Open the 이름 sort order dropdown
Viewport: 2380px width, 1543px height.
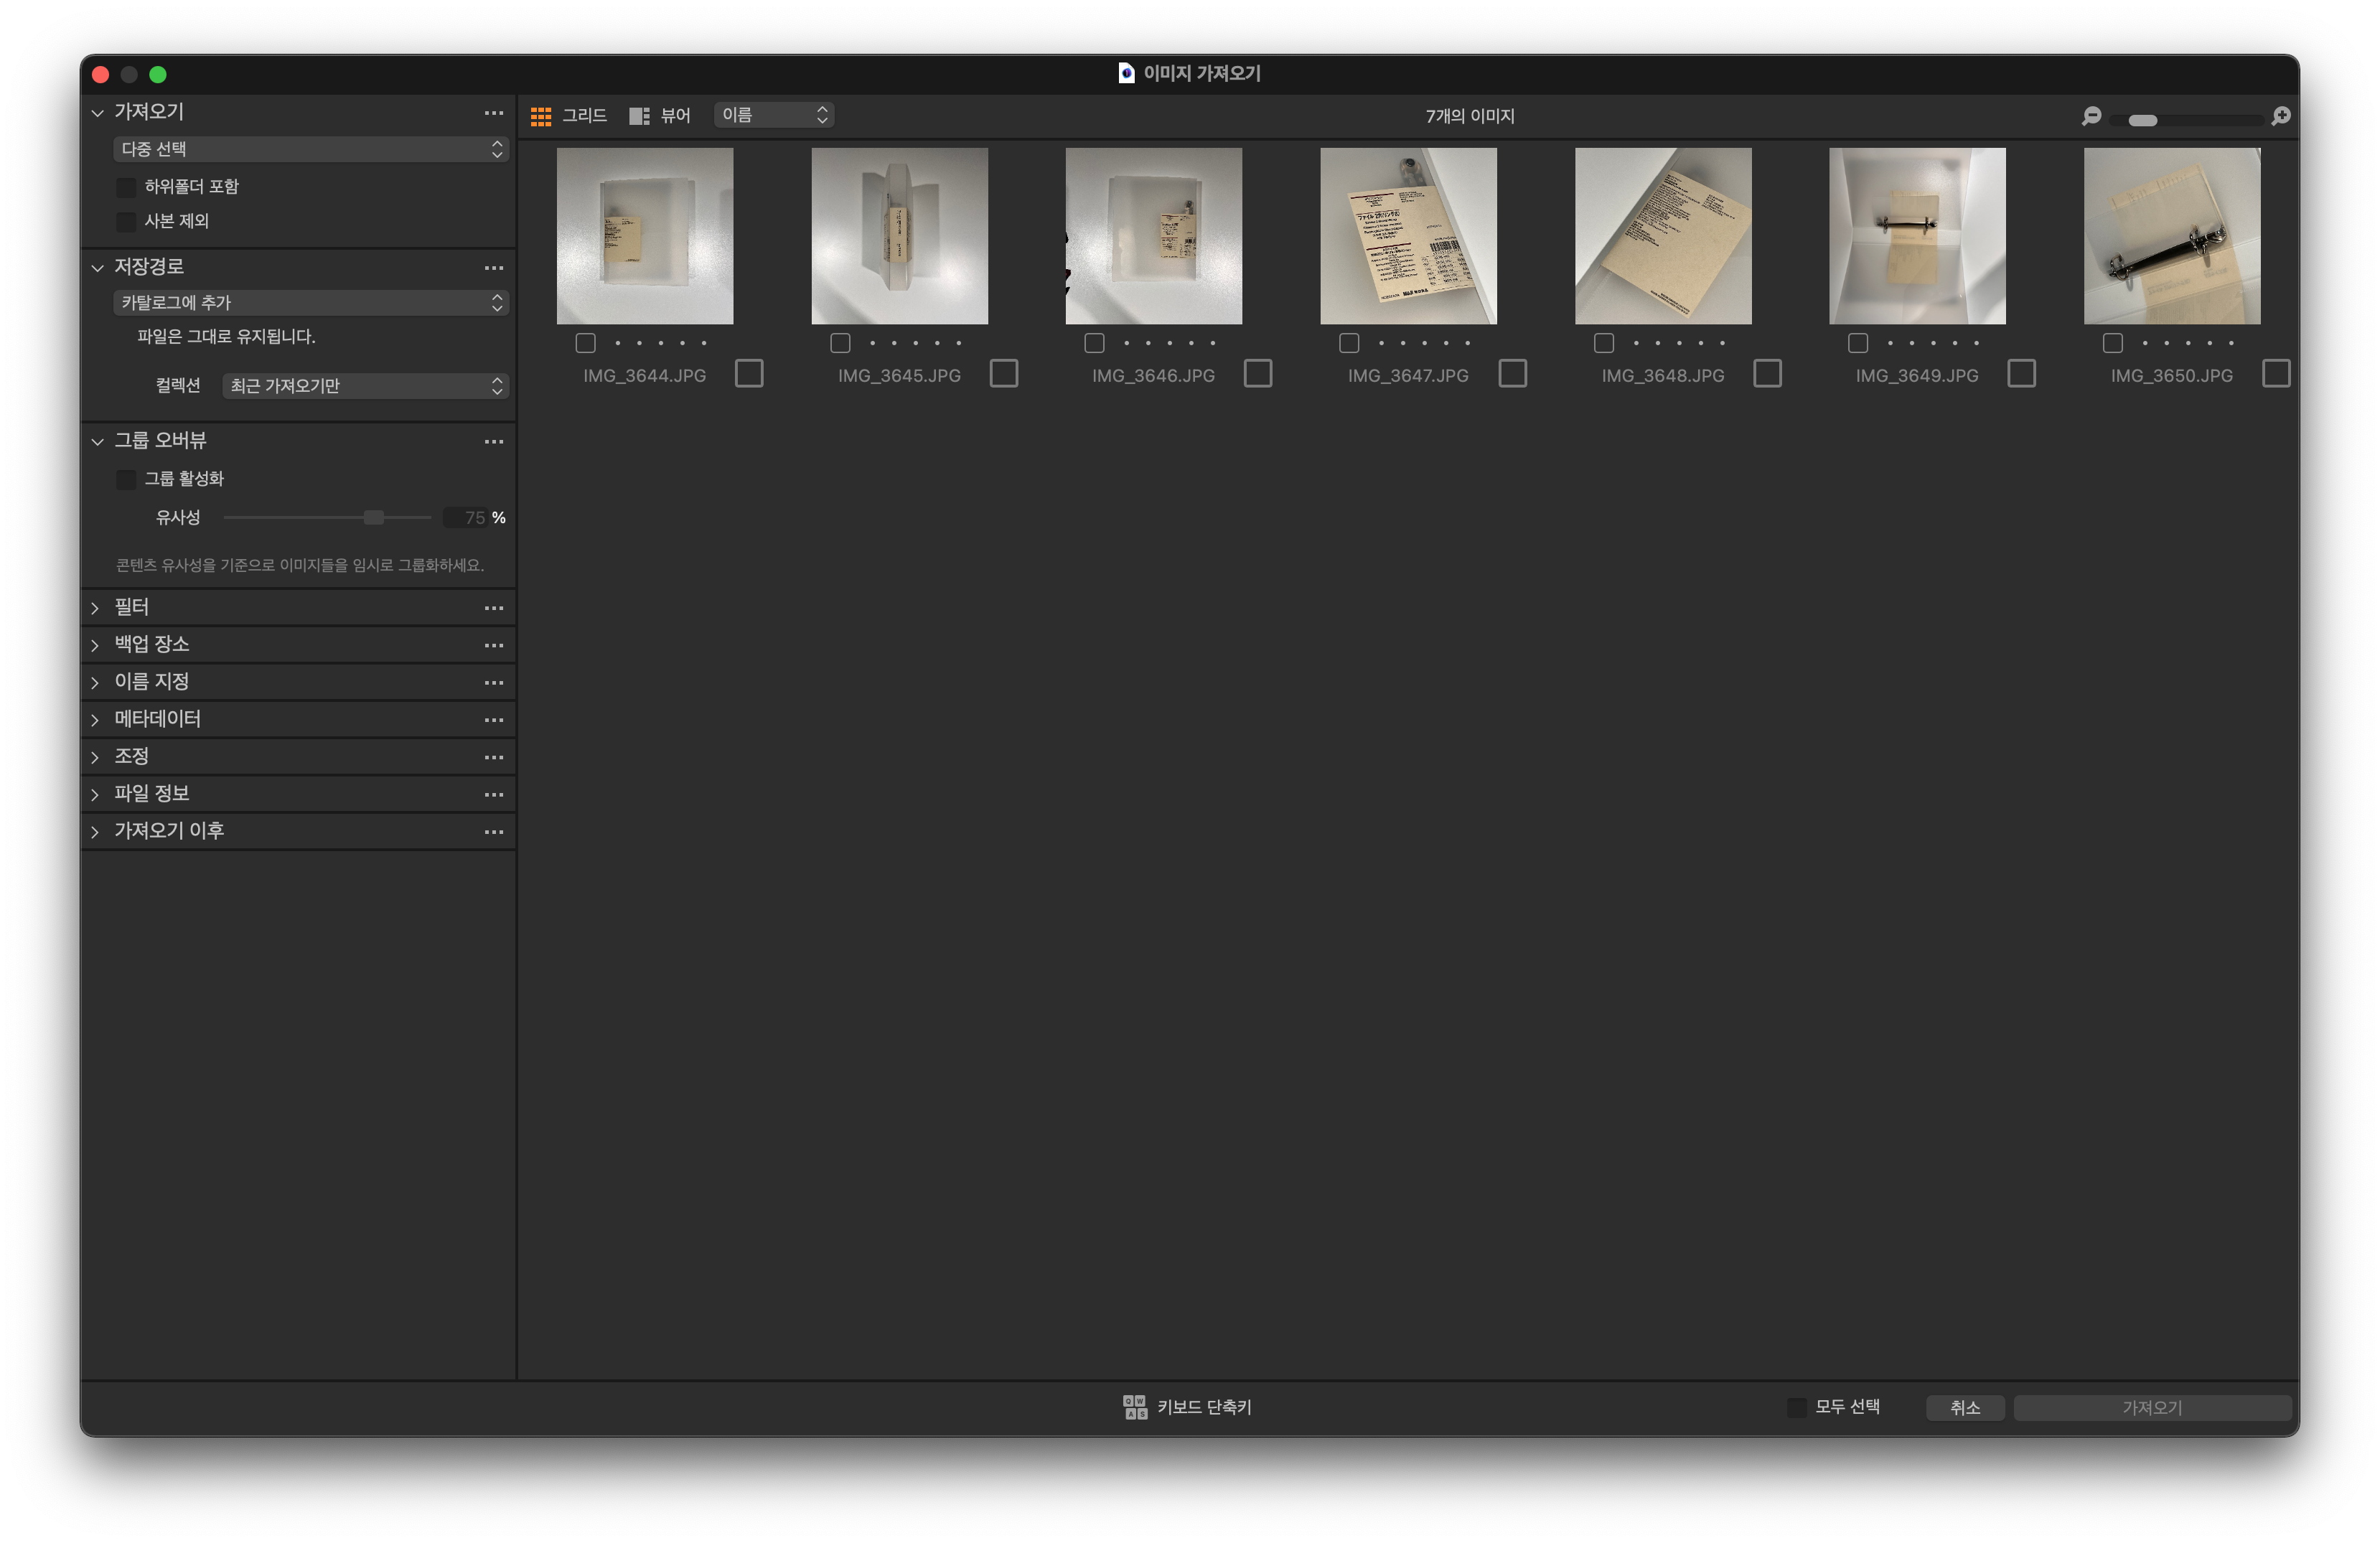(x=774, y=115)
